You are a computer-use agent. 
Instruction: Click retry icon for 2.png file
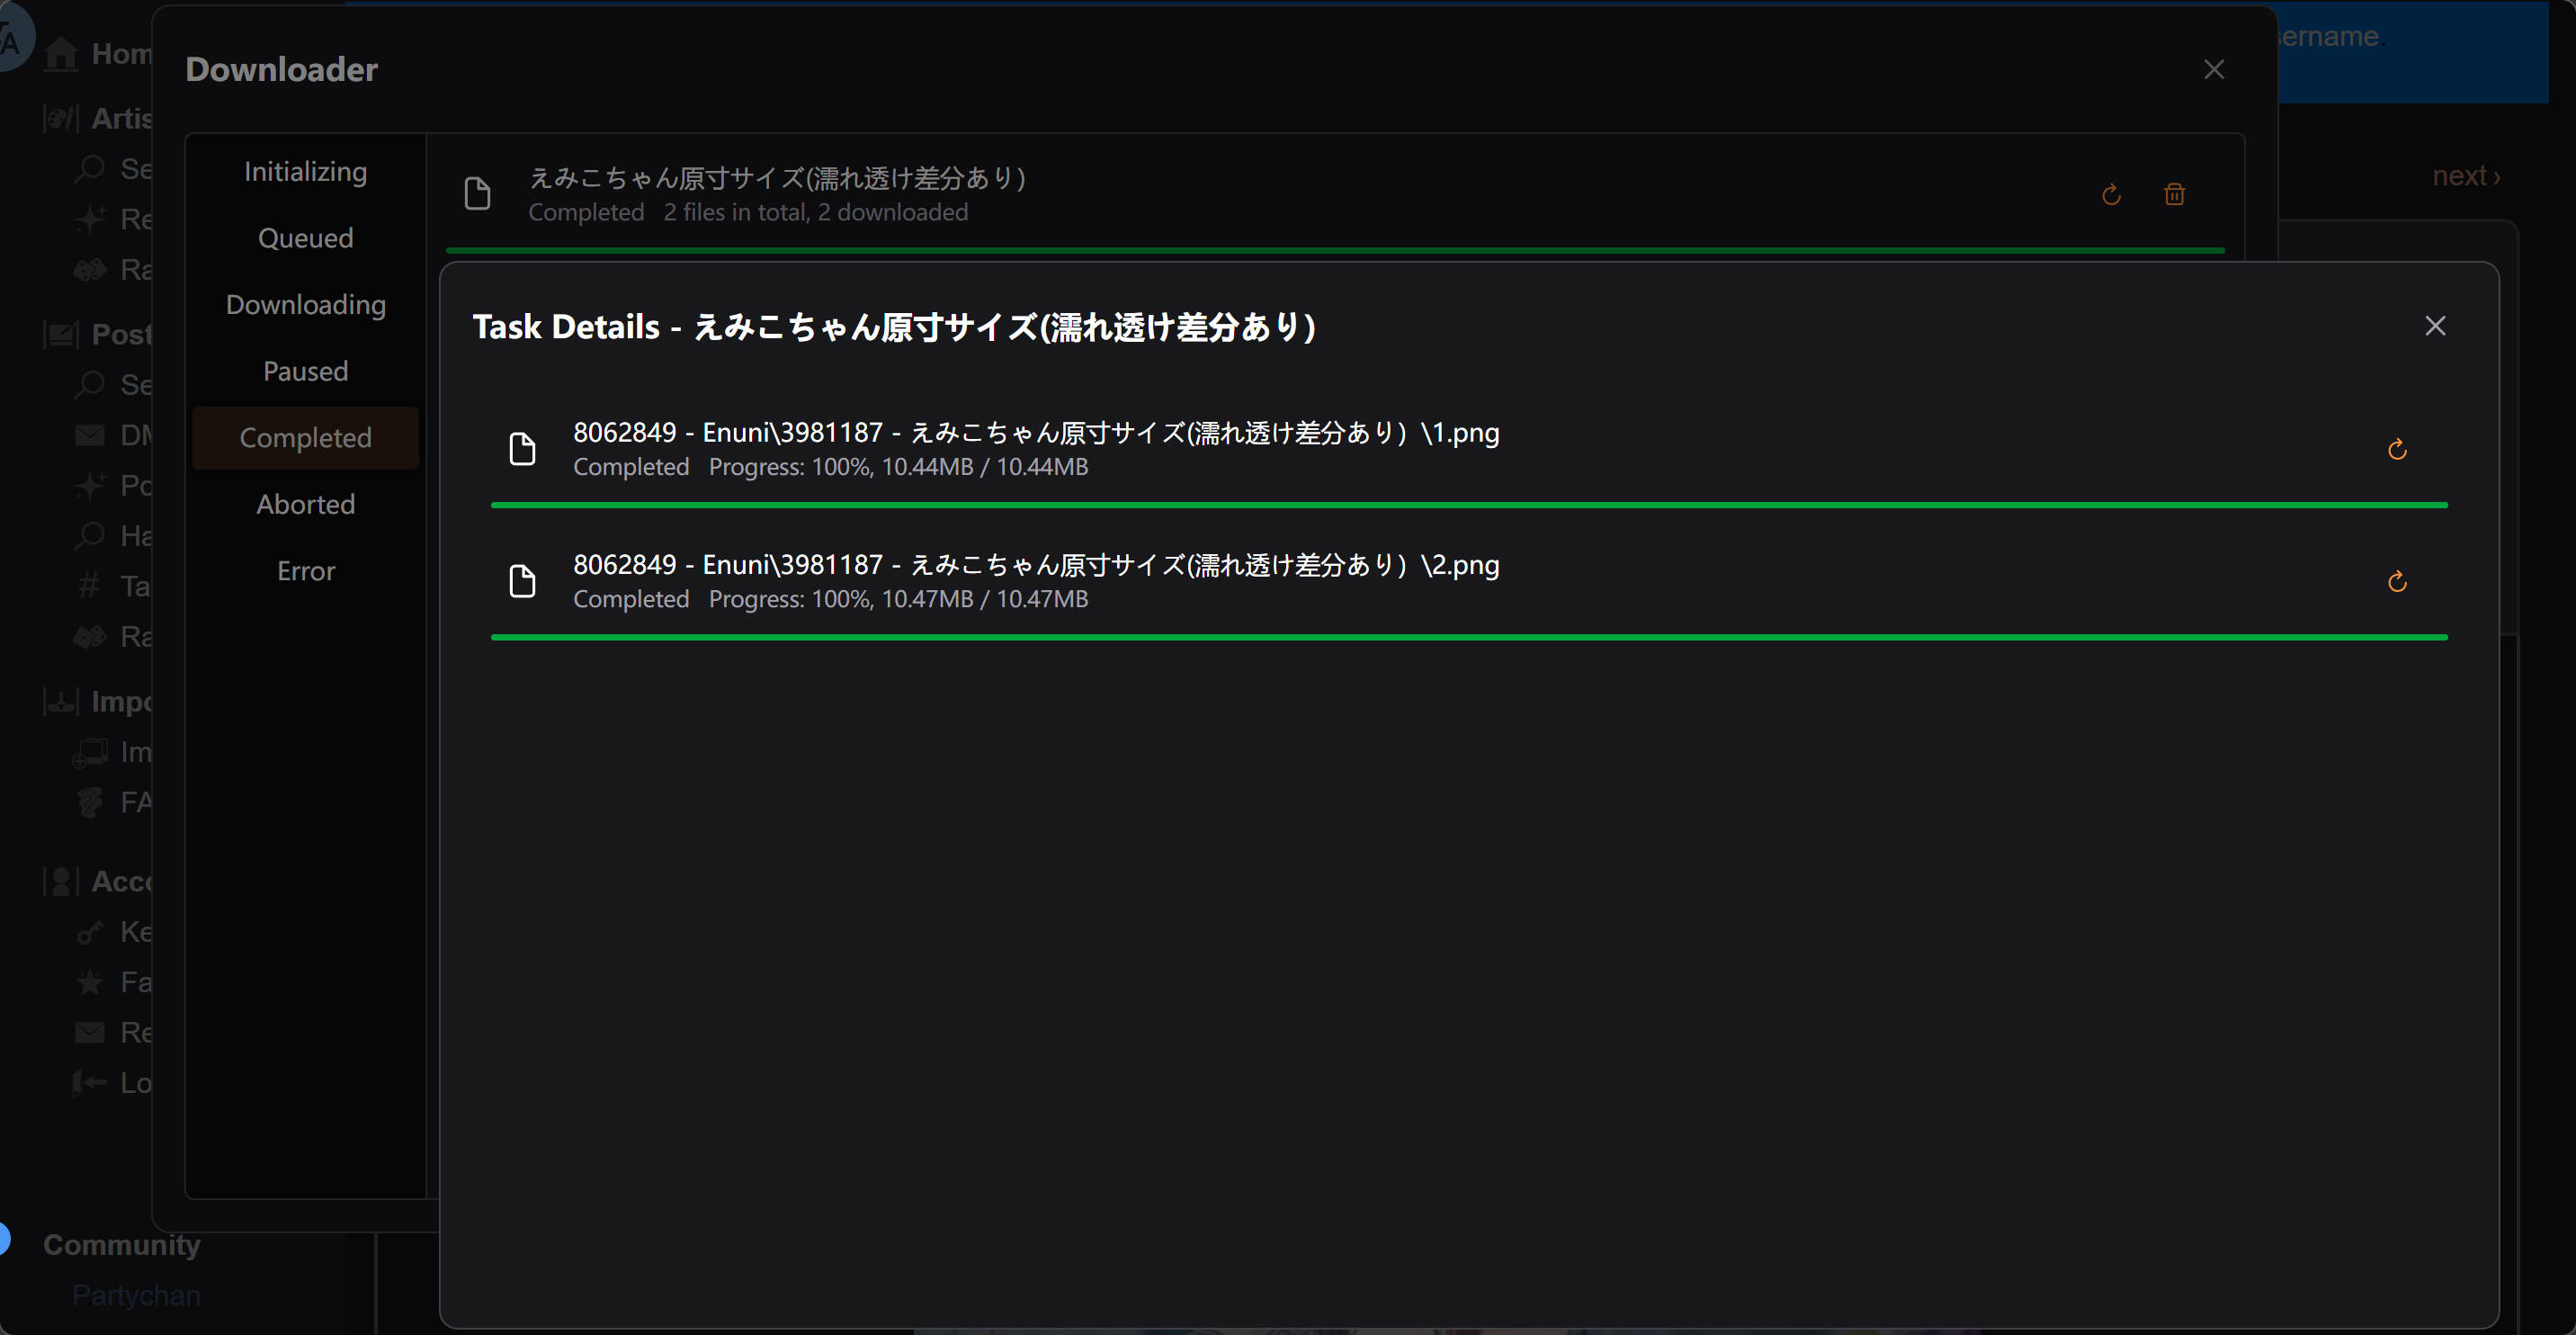tap(2396, 582)
